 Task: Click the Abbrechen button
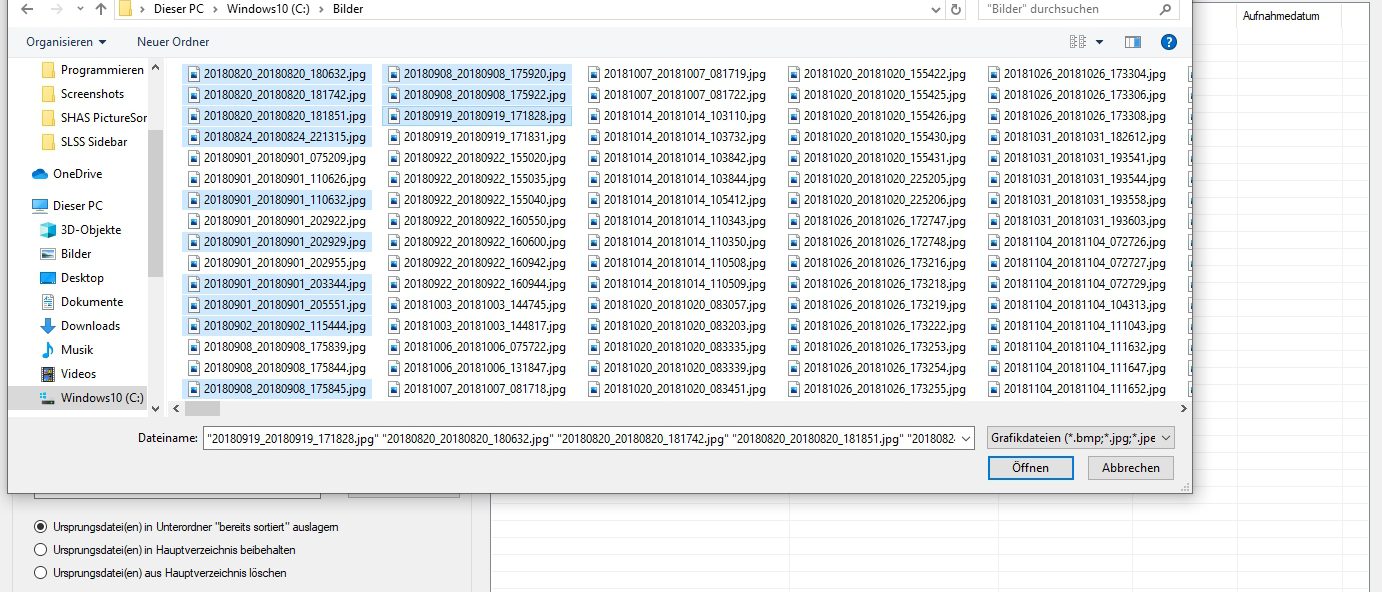pyautogui.click(x=1130, y=468)
